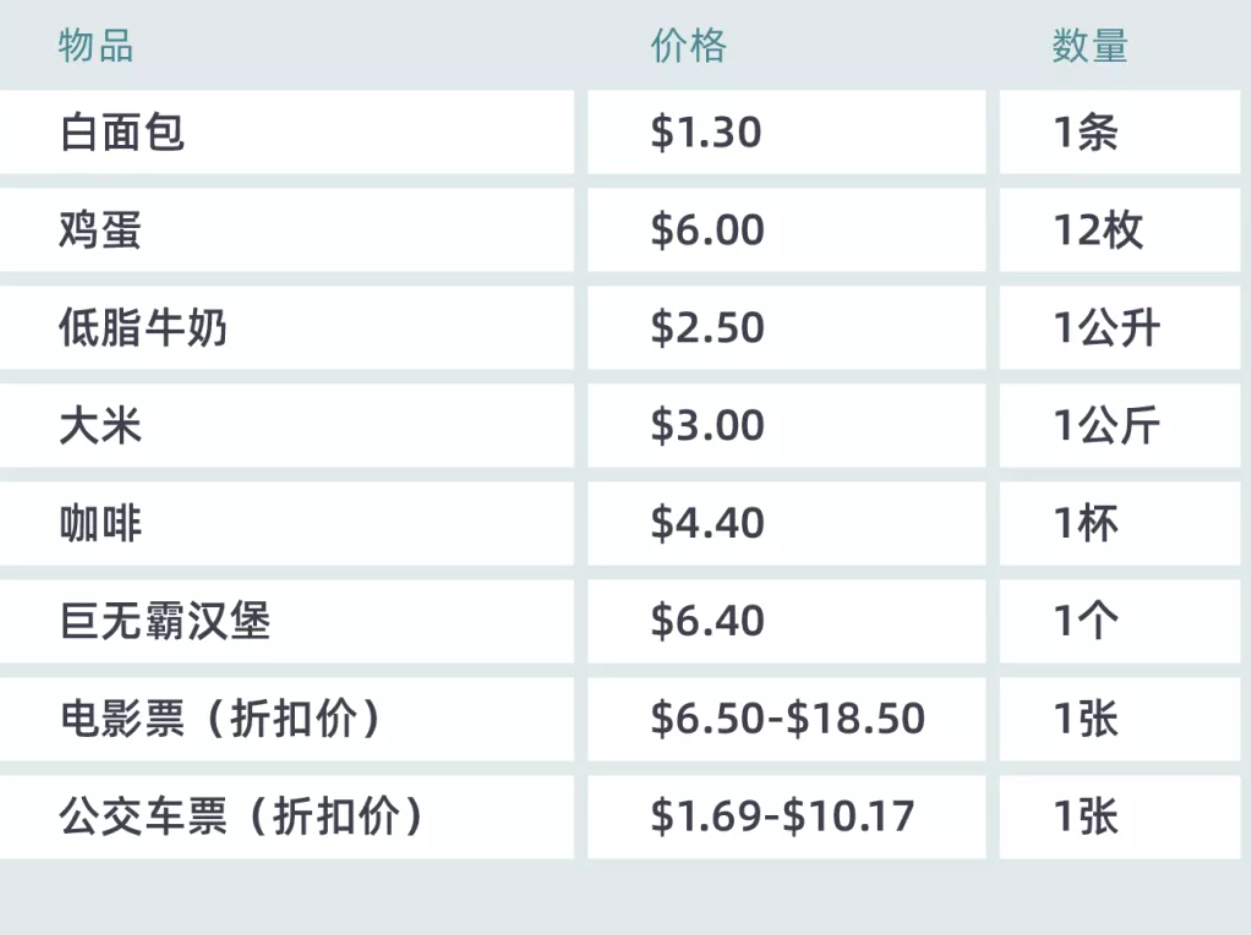Click the $4.40 price cell
Image resolution: width=1251 pixels, height=935 pixels.
click(707, 523)
